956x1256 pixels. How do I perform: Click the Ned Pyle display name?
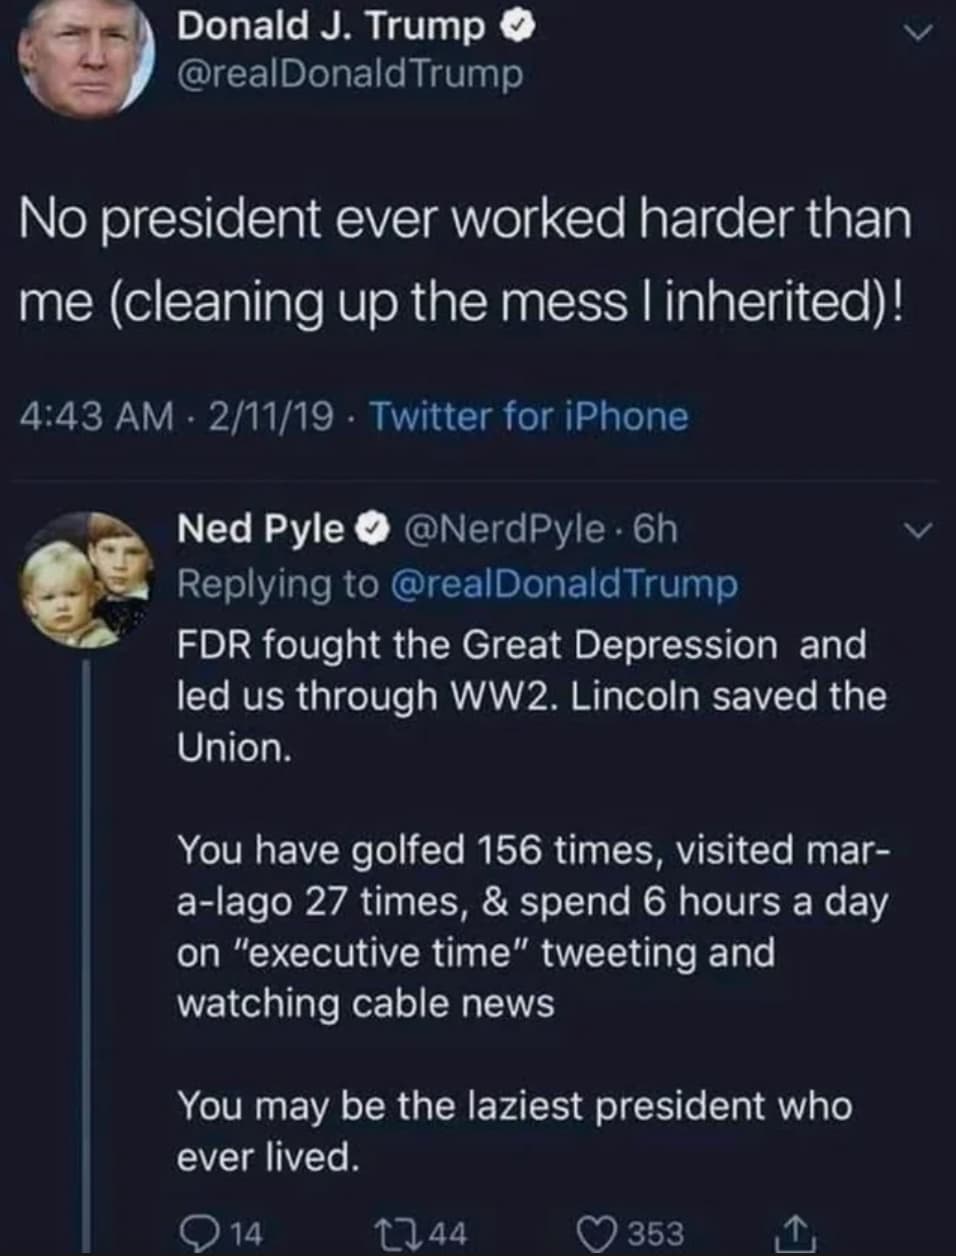[260, 529]
